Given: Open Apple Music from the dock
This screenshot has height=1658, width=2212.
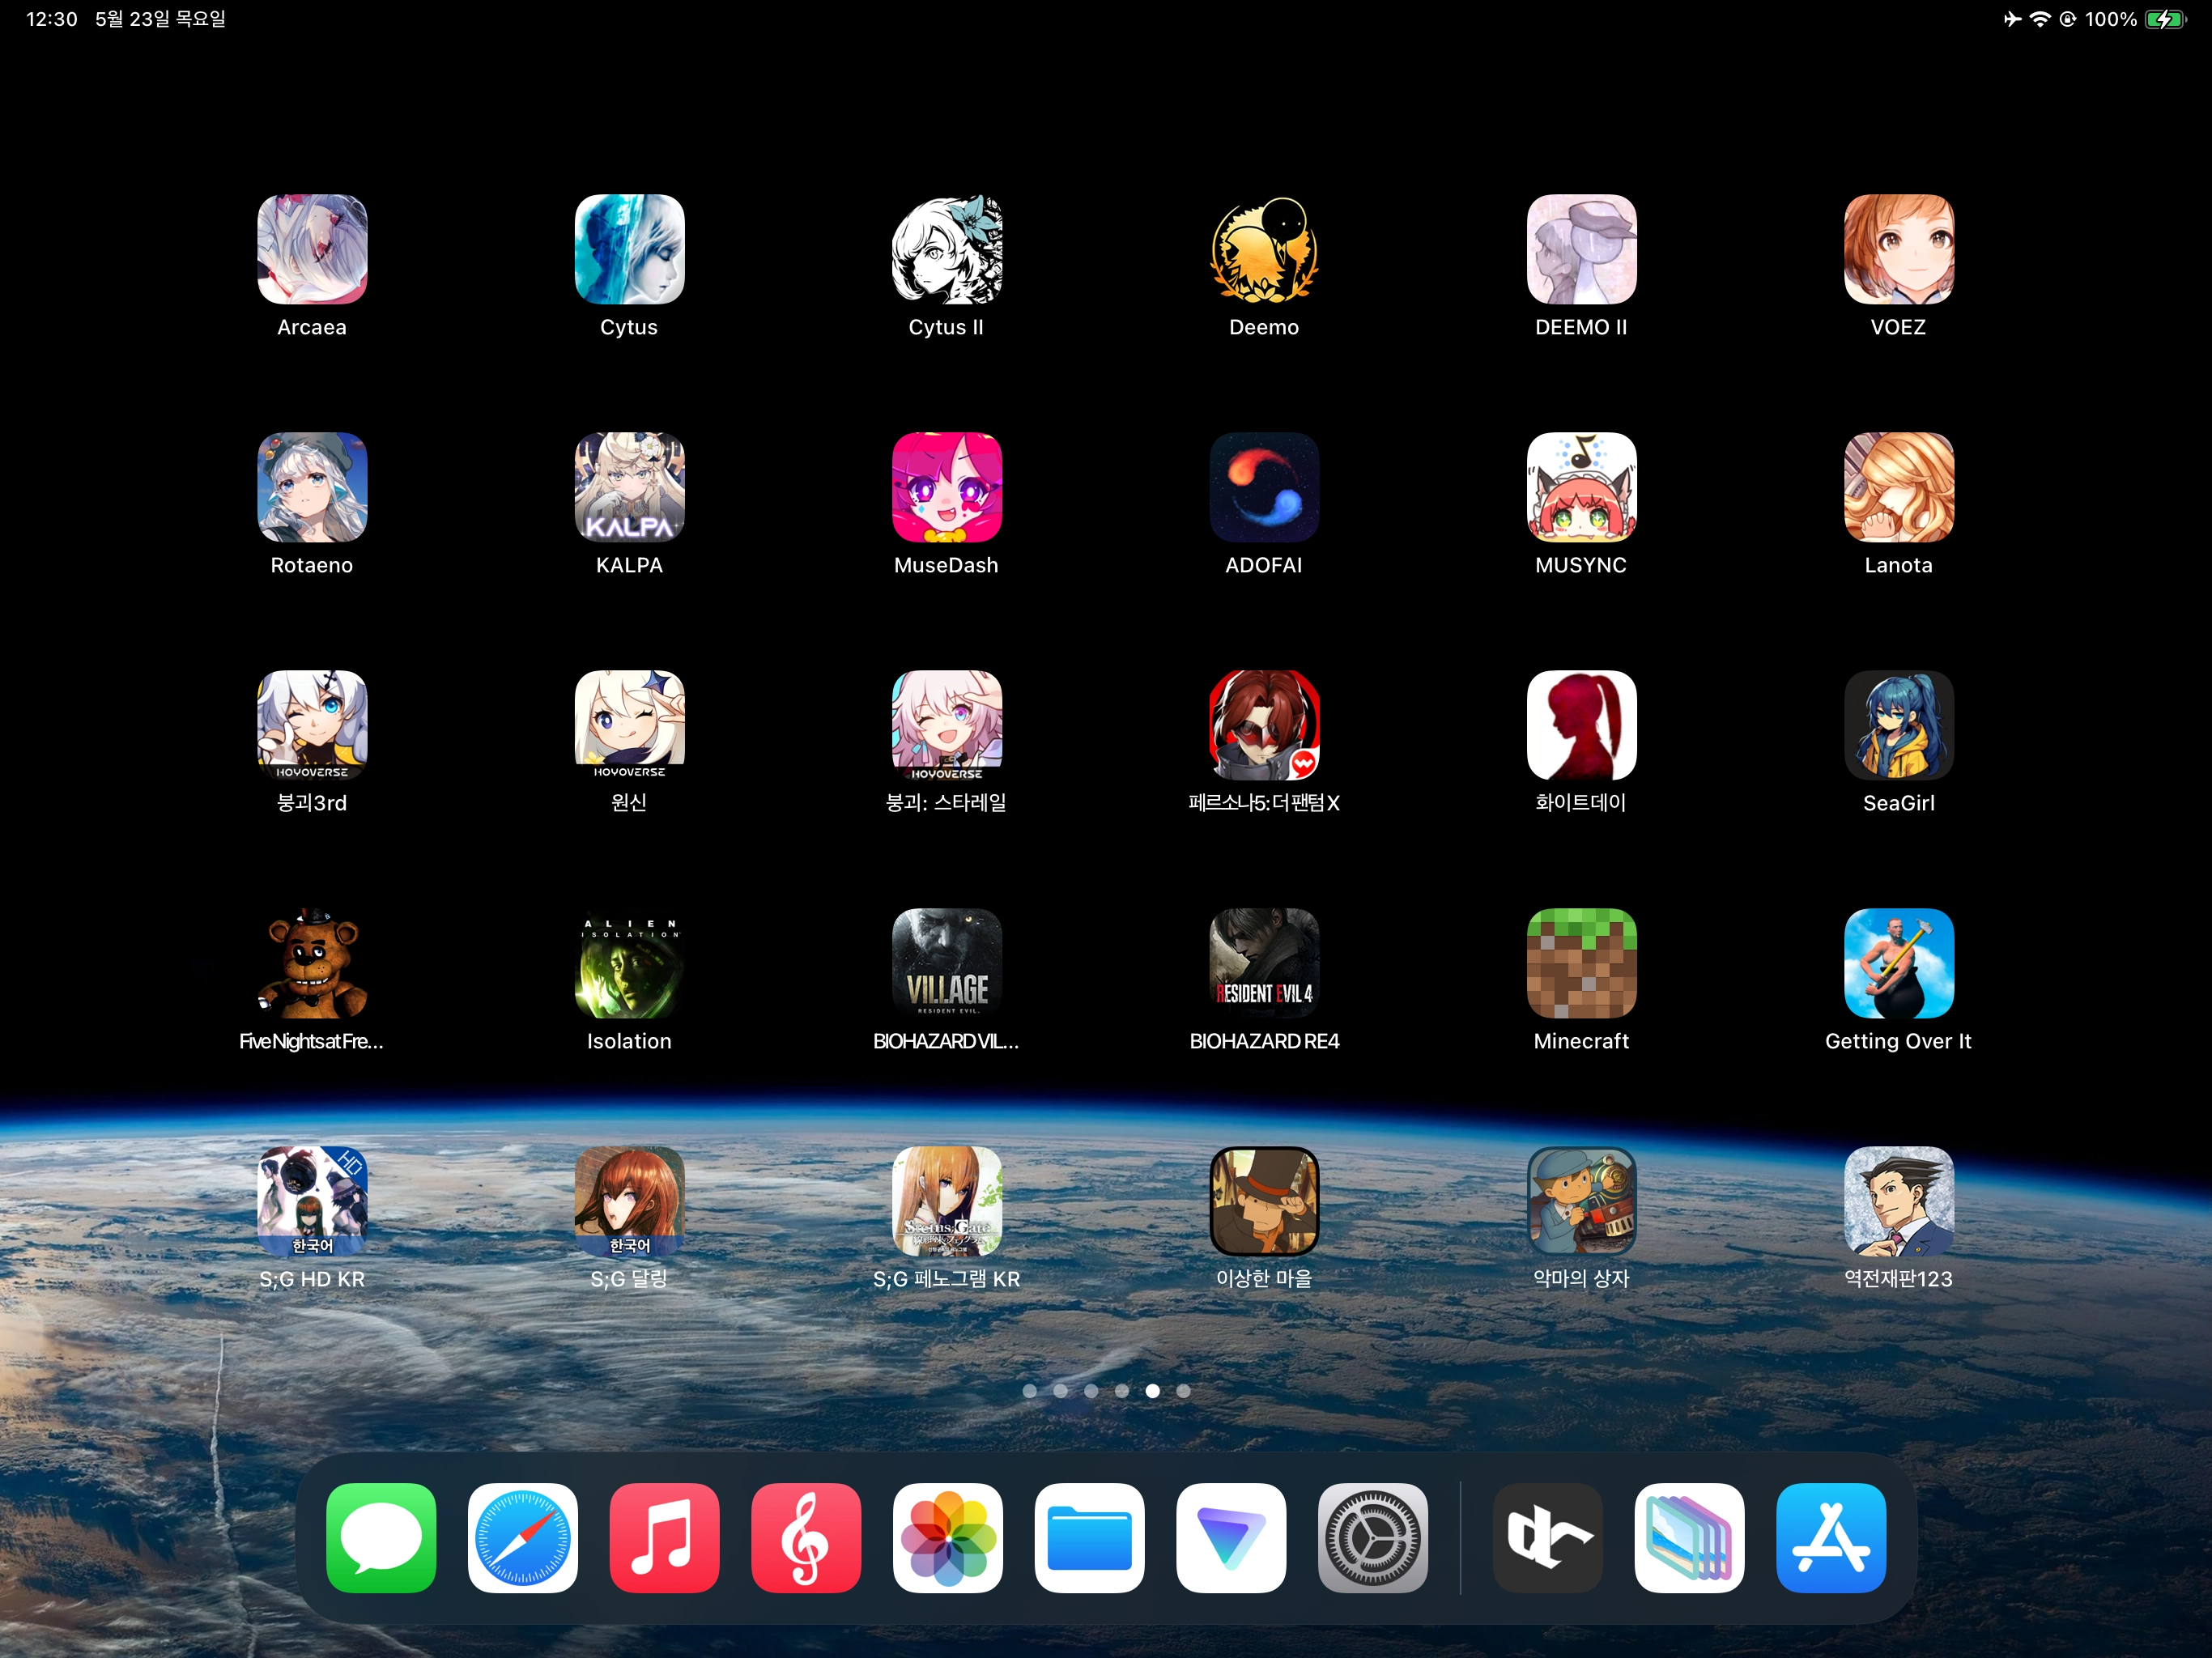Looking at the screenshot, I should [x=664, y=1538].
